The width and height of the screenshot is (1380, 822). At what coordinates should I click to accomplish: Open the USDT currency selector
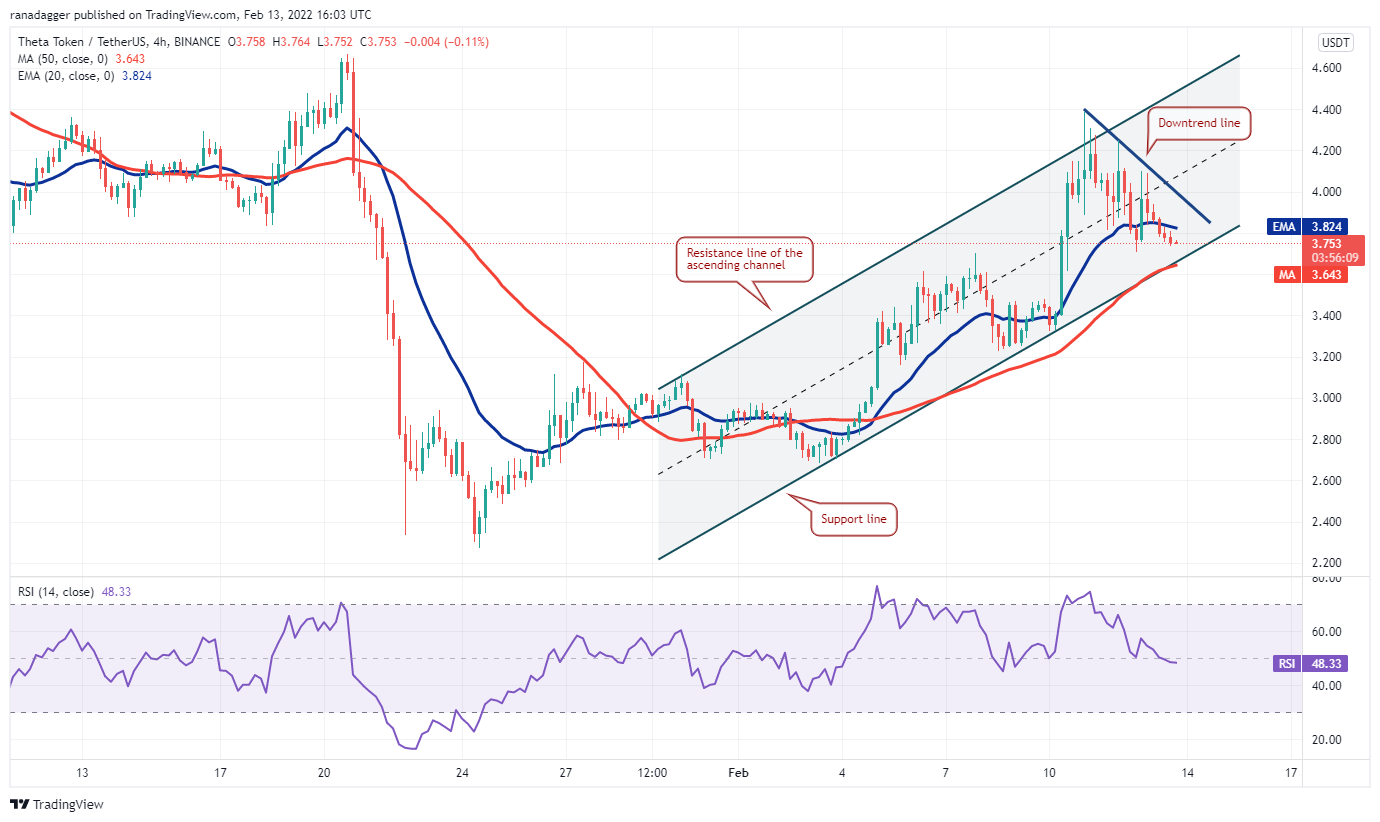pos(1337,42)
